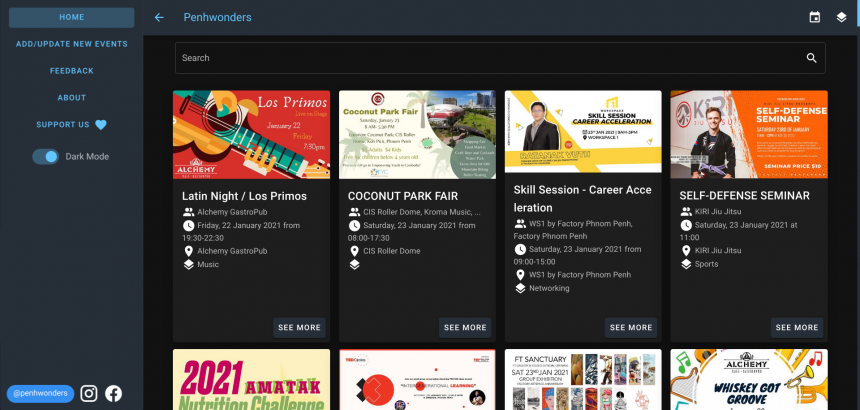Screen dimensions: 860x410
Task: Open 2021 Amatak Nutrition Challenge poster
Action: (252, 380)
